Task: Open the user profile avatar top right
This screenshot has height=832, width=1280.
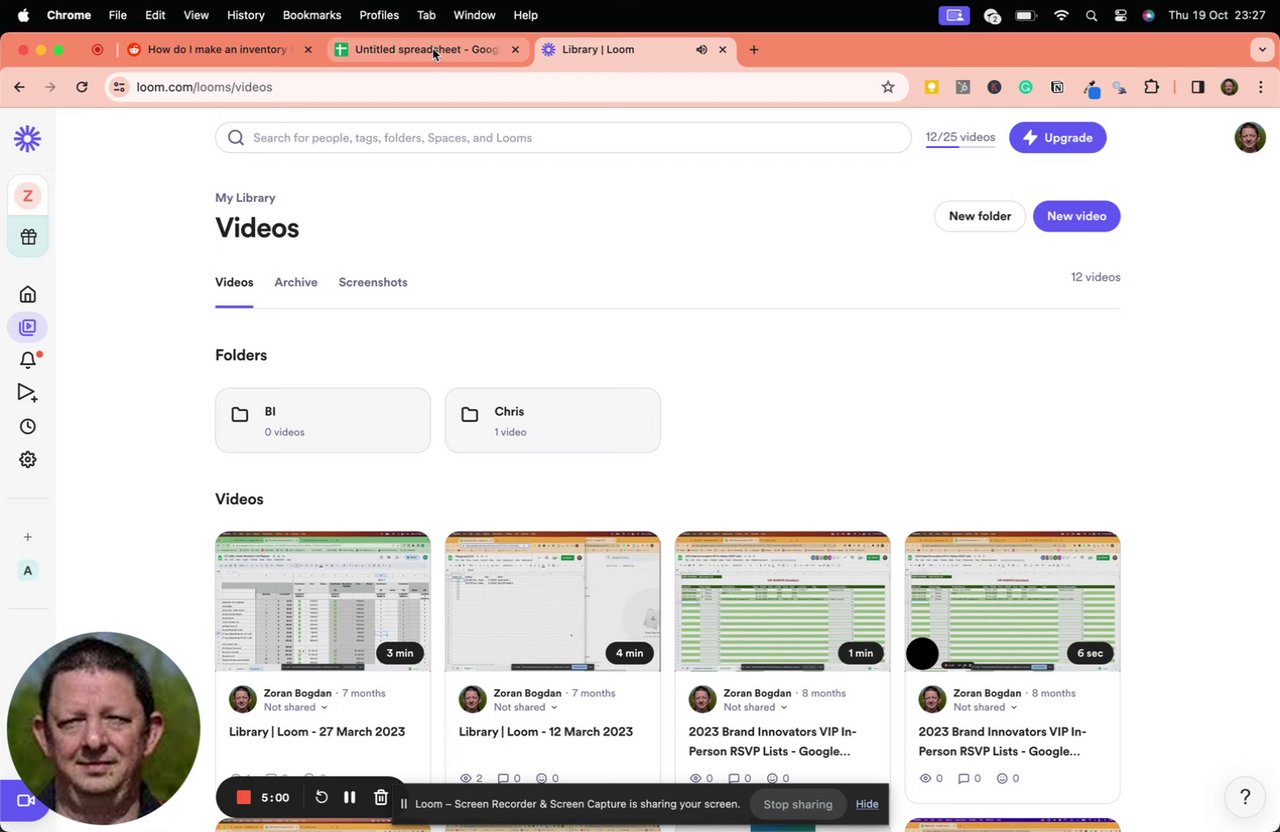Action: coord(1250,137)
